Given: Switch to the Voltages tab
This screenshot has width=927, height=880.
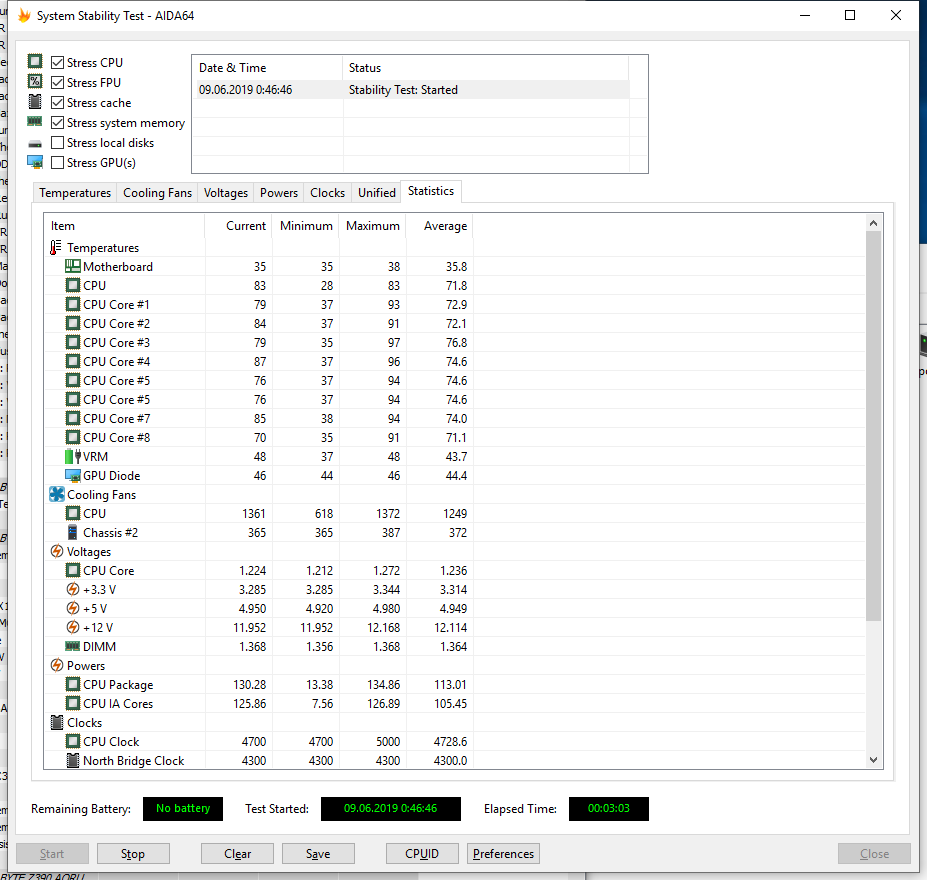Looking at the screenshot, I should (x=226, y=193).
